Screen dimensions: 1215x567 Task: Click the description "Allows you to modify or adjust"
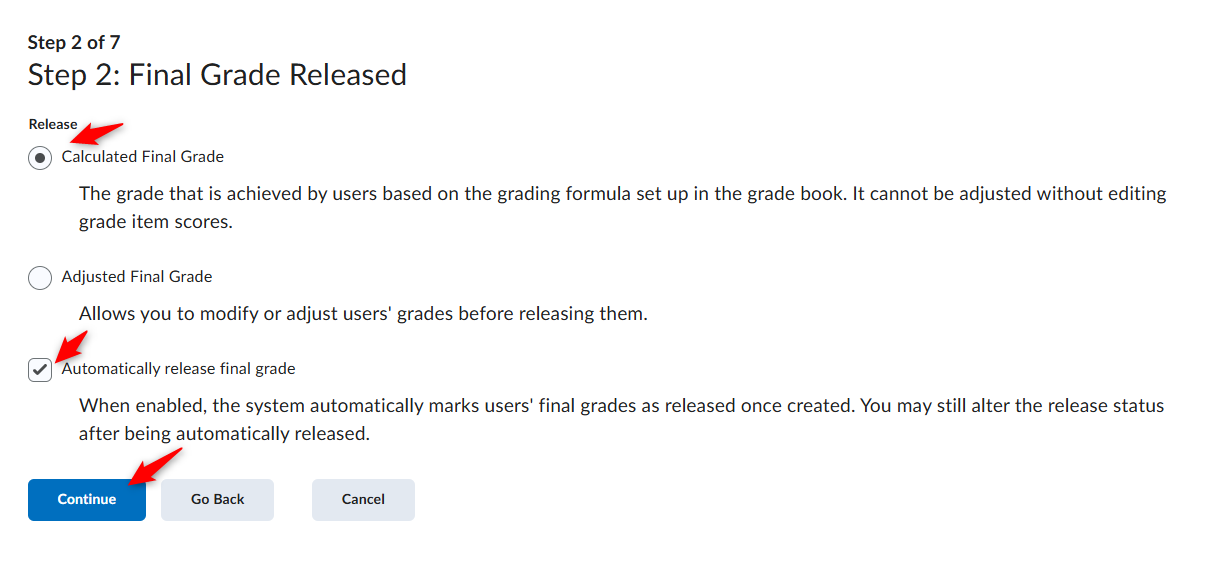pos(363,314)
